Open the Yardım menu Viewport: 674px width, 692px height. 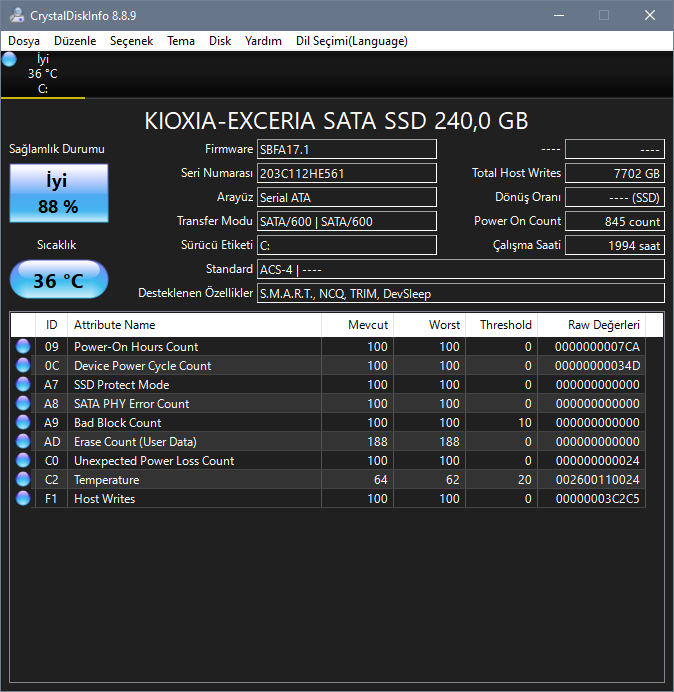coord(263,41)
